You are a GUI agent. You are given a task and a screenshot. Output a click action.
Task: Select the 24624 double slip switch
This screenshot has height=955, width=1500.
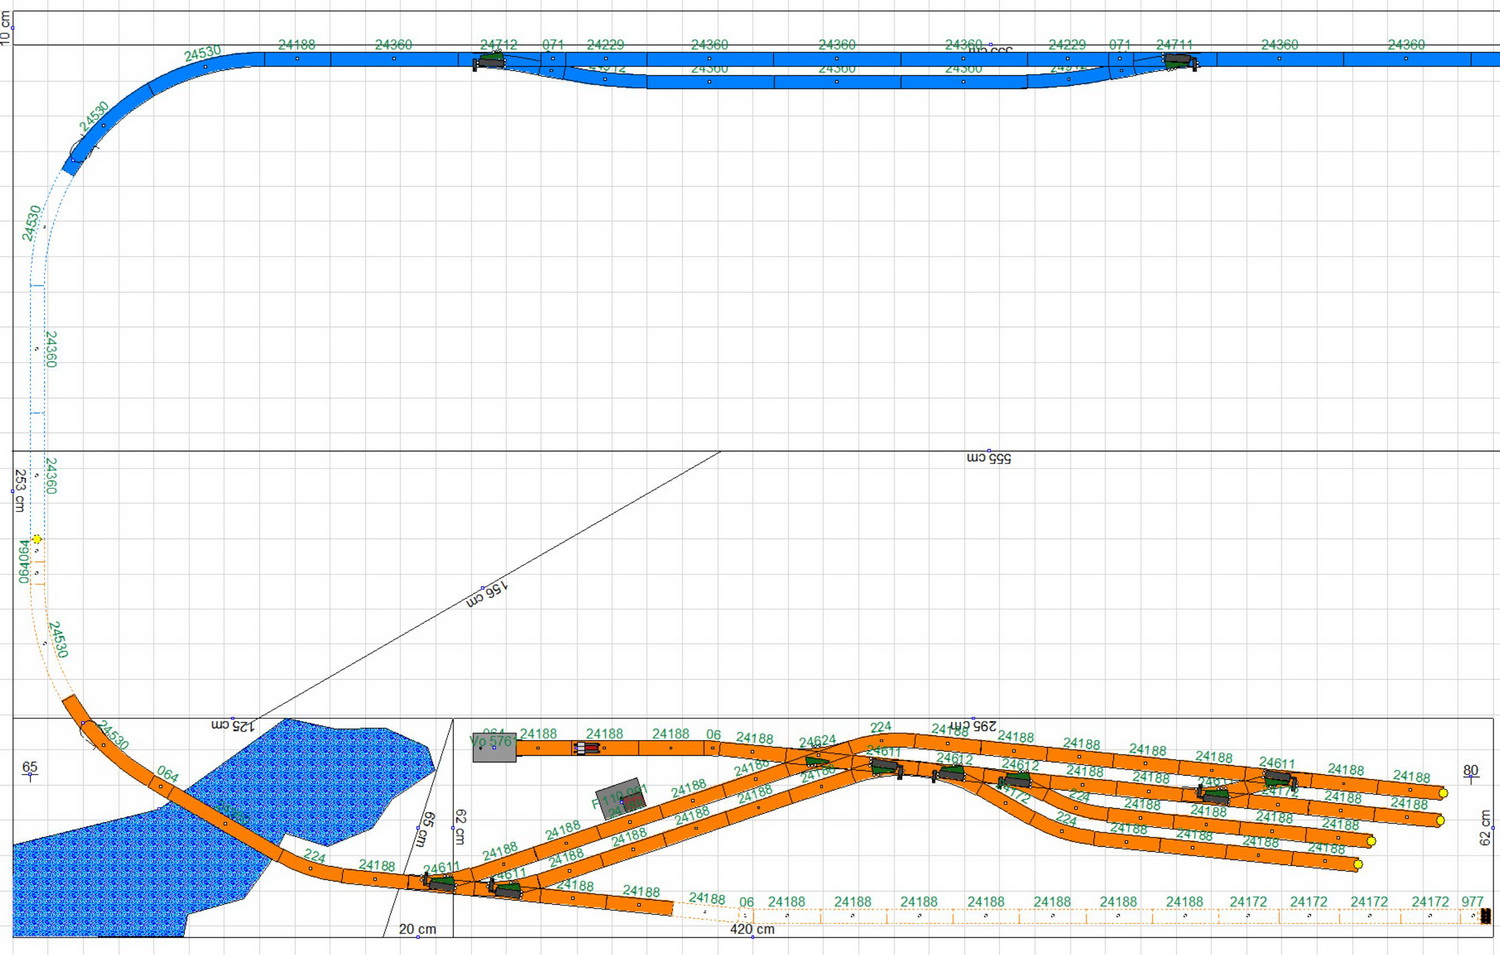(x=818, y=760)
